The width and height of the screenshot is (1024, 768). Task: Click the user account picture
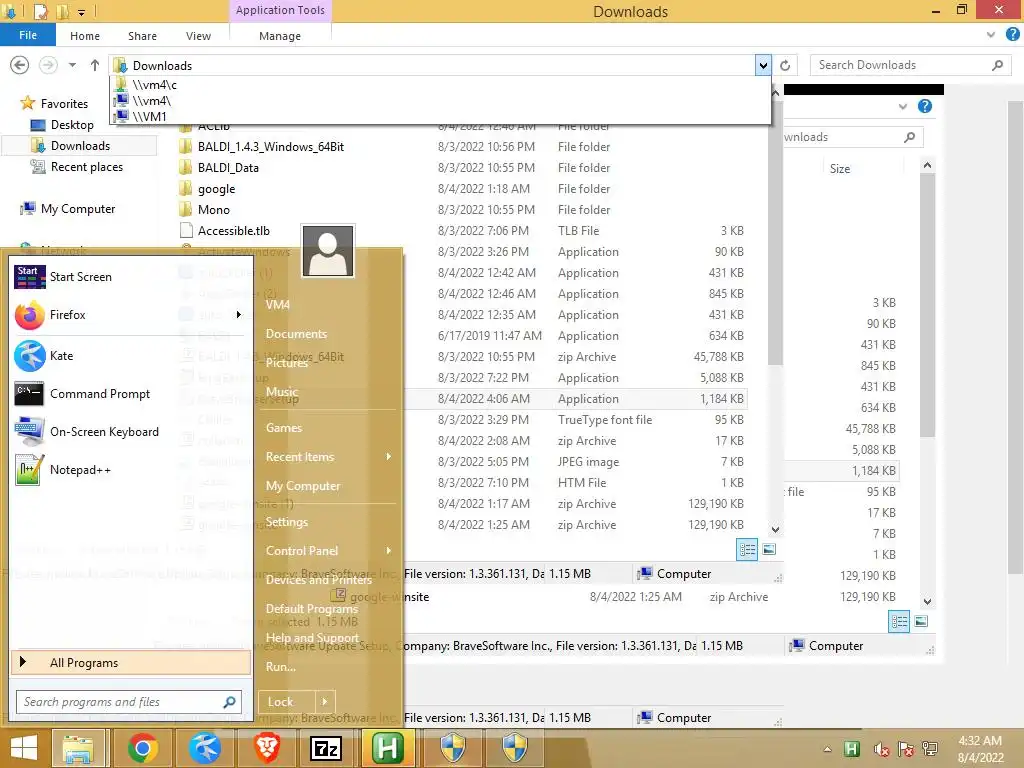point(328,251)
